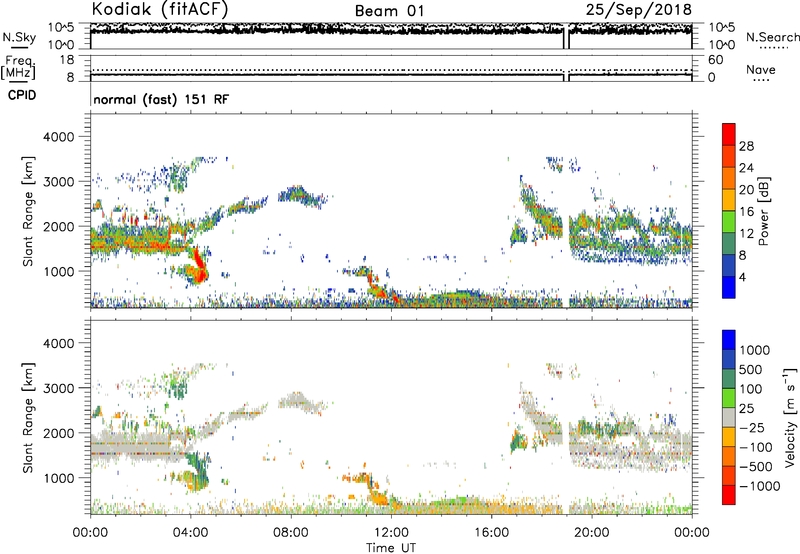This screenshot has height=554, width=800.
Task: Click the '28' power colorbar tick value
Action: [x=746, y=146]
